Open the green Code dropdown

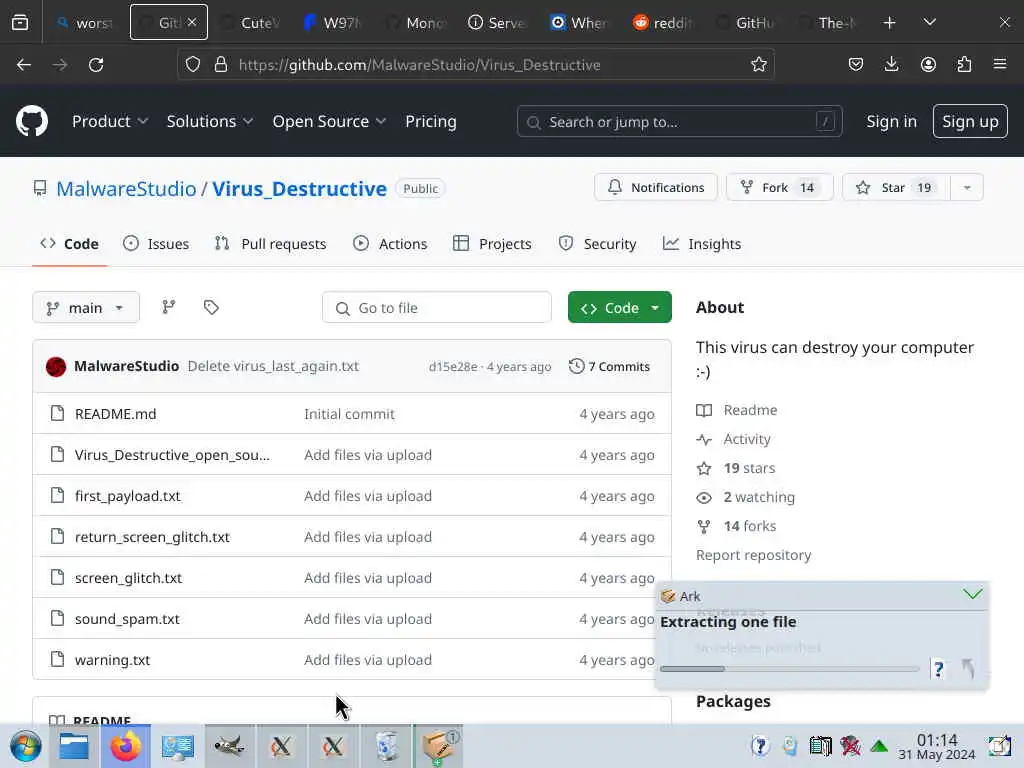[619, 308]
